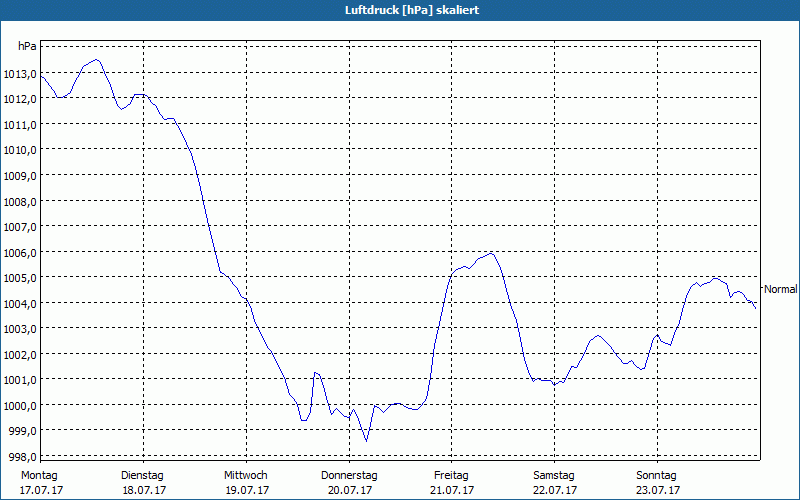This screenshot has height=500, width=800.
Task: Click the chart title 'Luftdruck [hPa] skaliert'
Action: (412, 10)
